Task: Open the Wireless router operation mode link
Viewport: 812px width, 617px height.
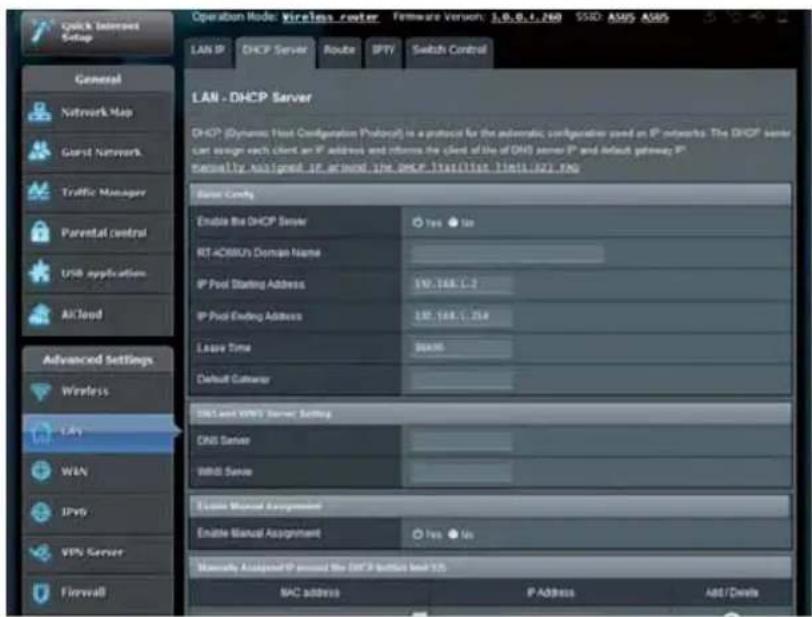Action: [330, 17]
